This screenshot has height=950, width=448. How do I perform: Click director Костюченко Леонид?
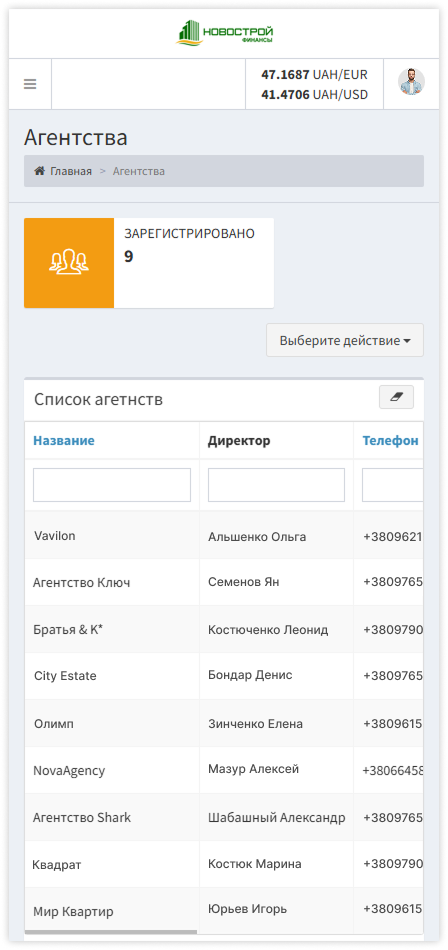point(268,629)
